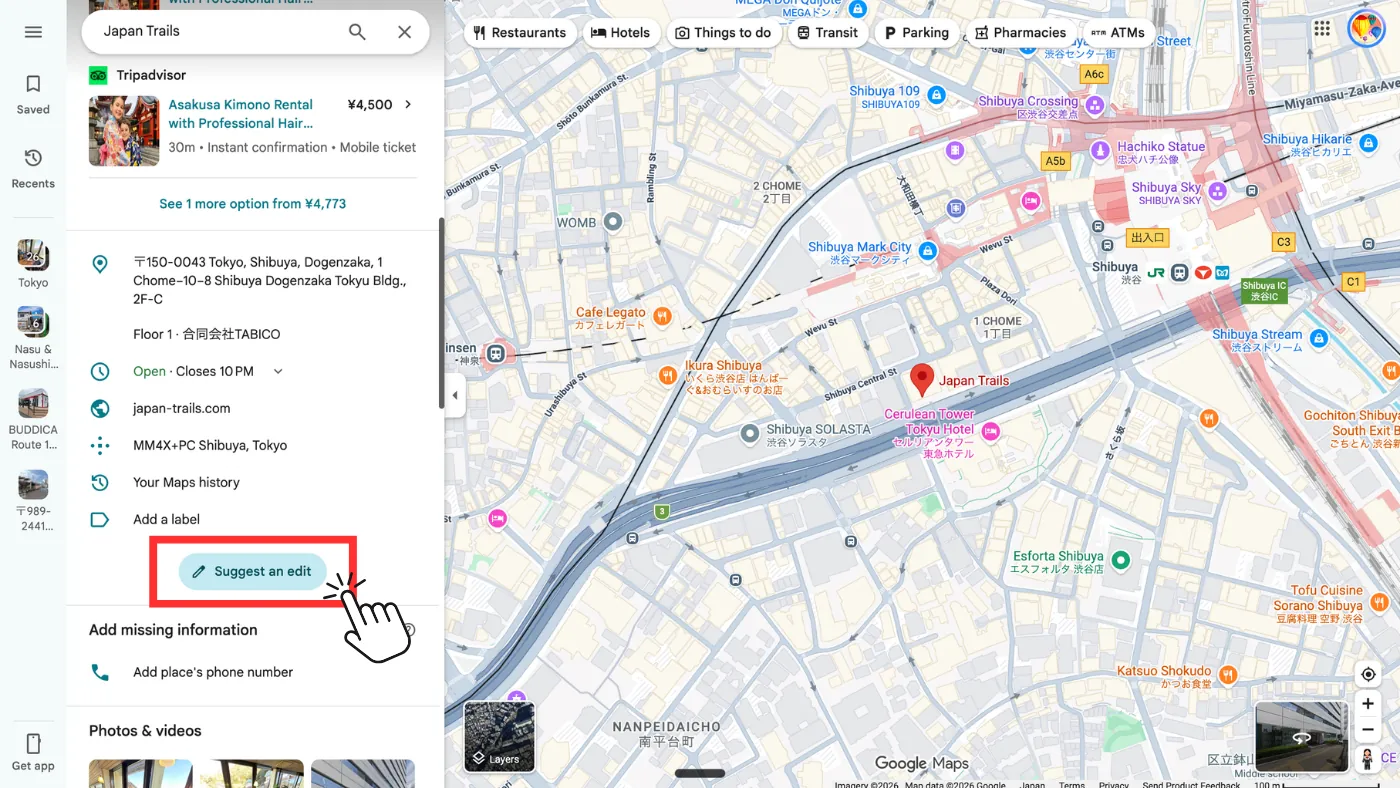Click the ¥4,500 price arrow
Viewport: 1400px width, 788px height.
tap(407, 104)
